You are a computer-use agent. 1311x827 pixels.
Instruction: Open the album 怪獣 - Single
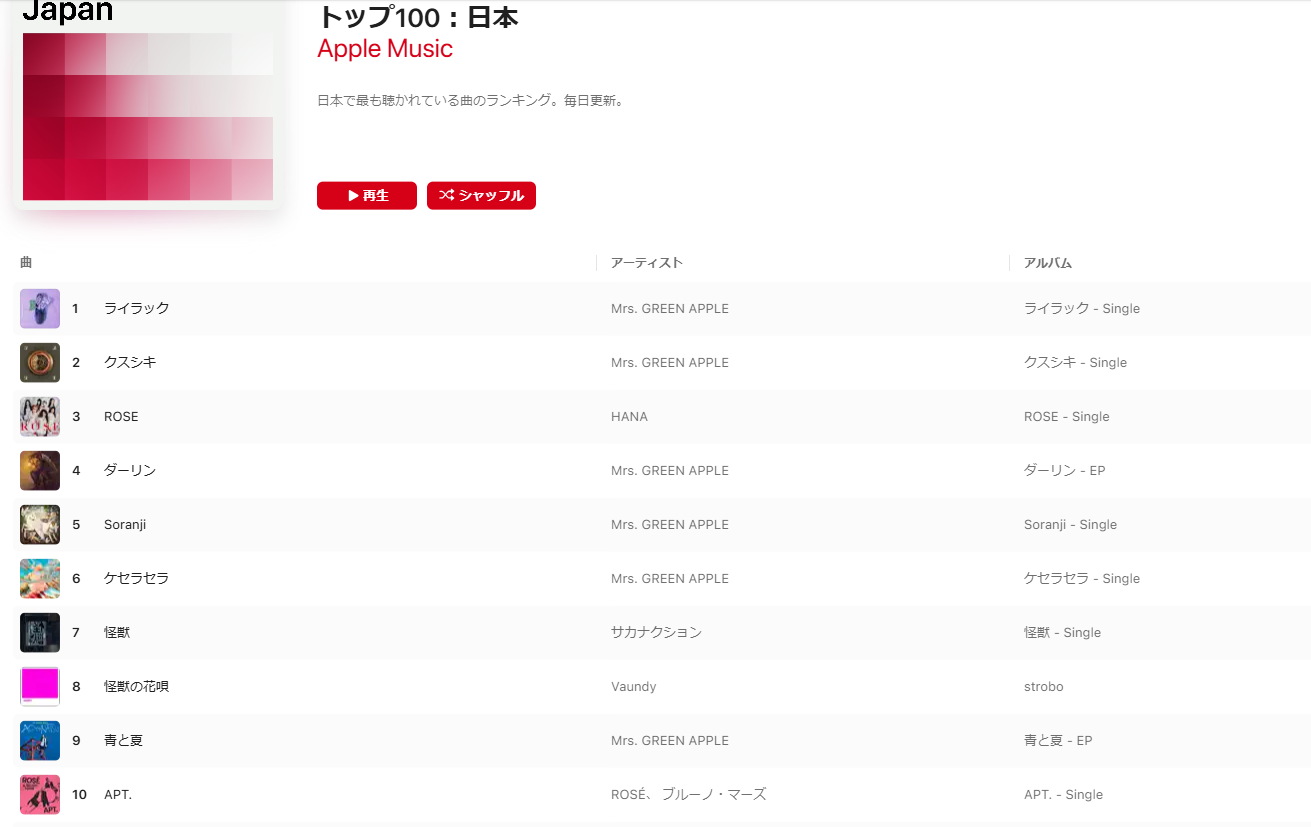tap(1062, 633)
